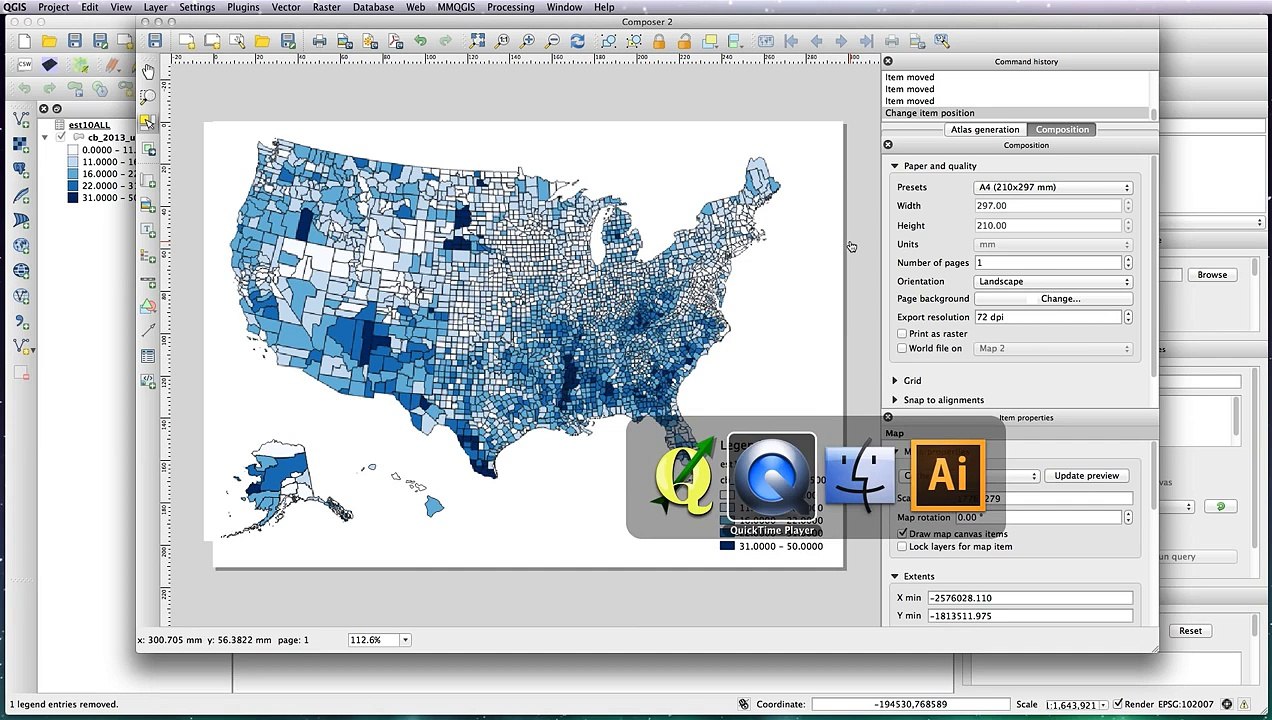Expand the Grid section
This screenshot has width=1272, height=720.
pos(895,381)
